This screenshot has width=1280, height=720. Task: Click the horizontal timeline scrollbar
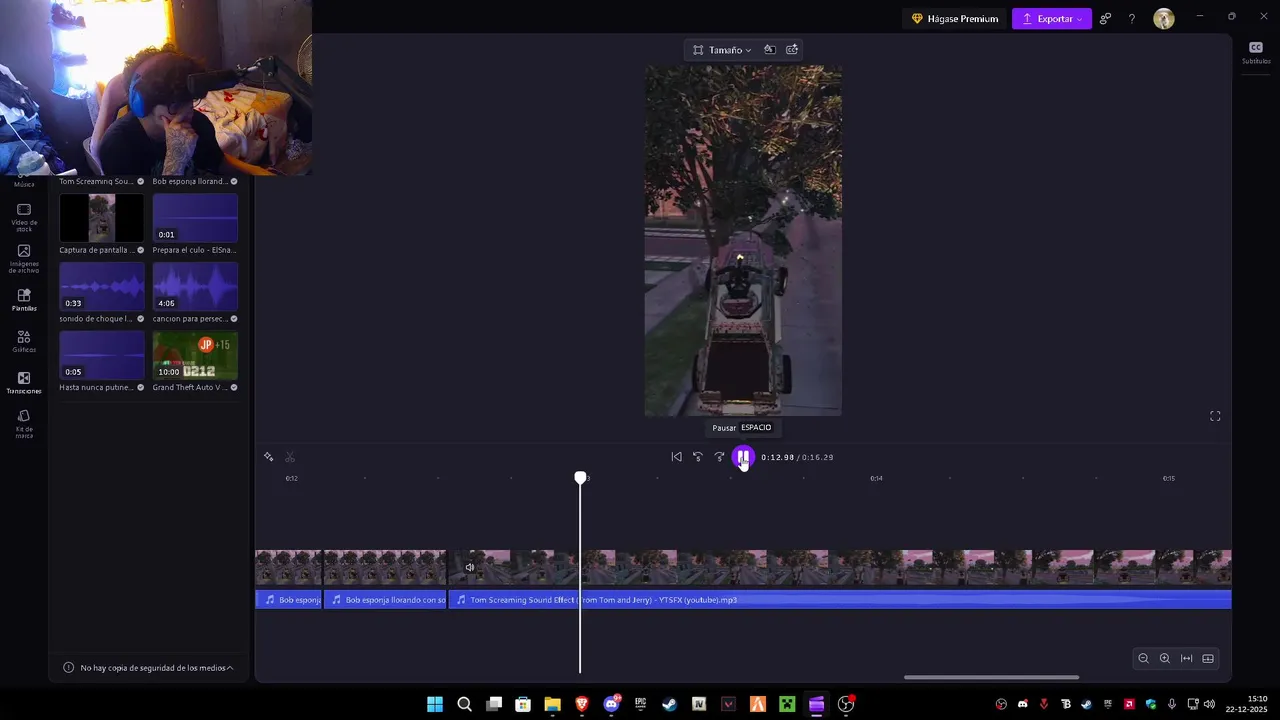(x=991, y=677)
